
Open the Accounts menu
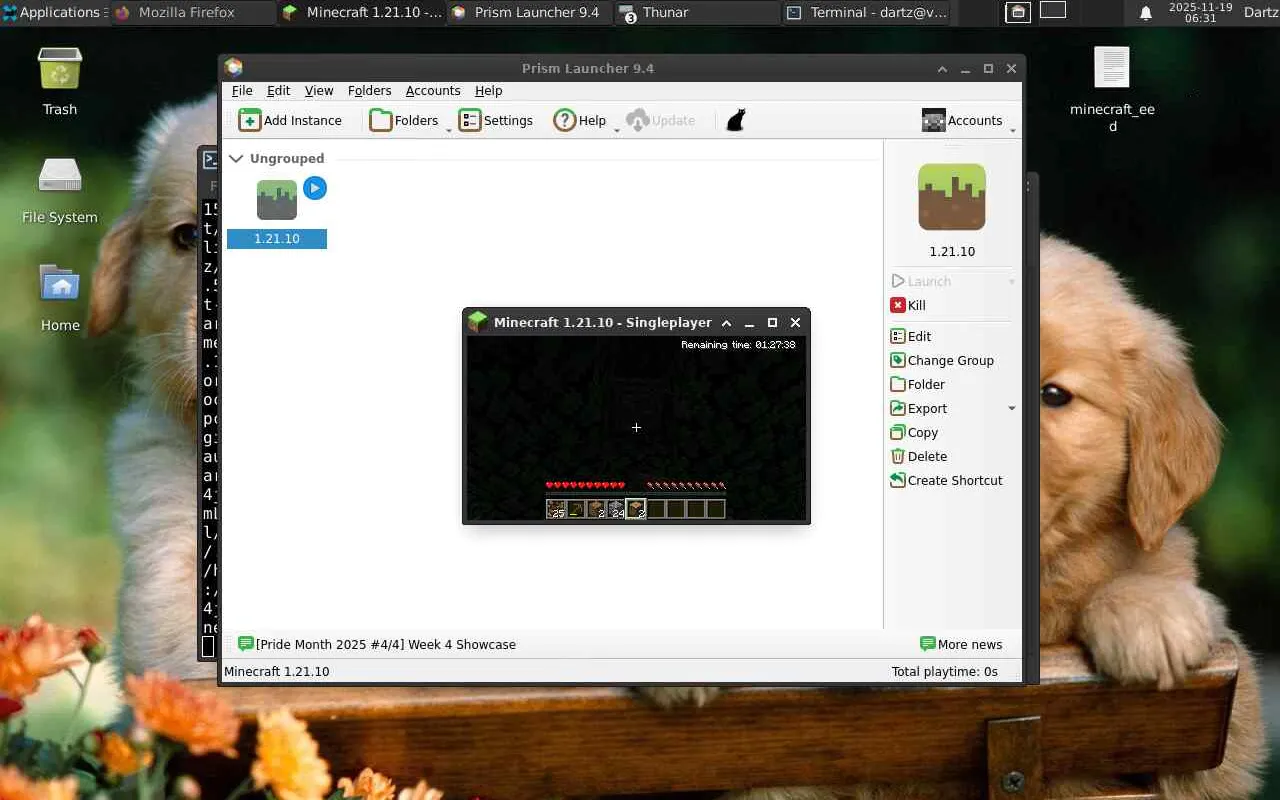[433, 90]
